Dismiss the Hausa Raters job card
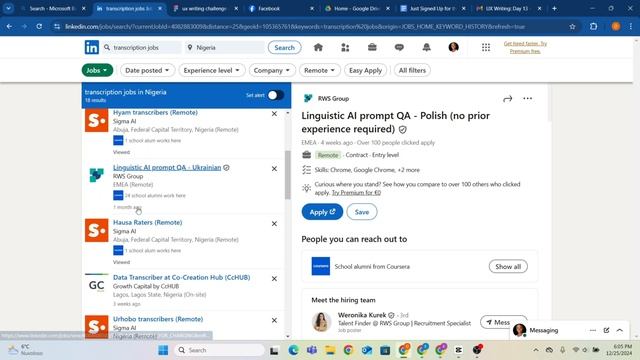The image size is (640, 360). (x=274, y=224)
